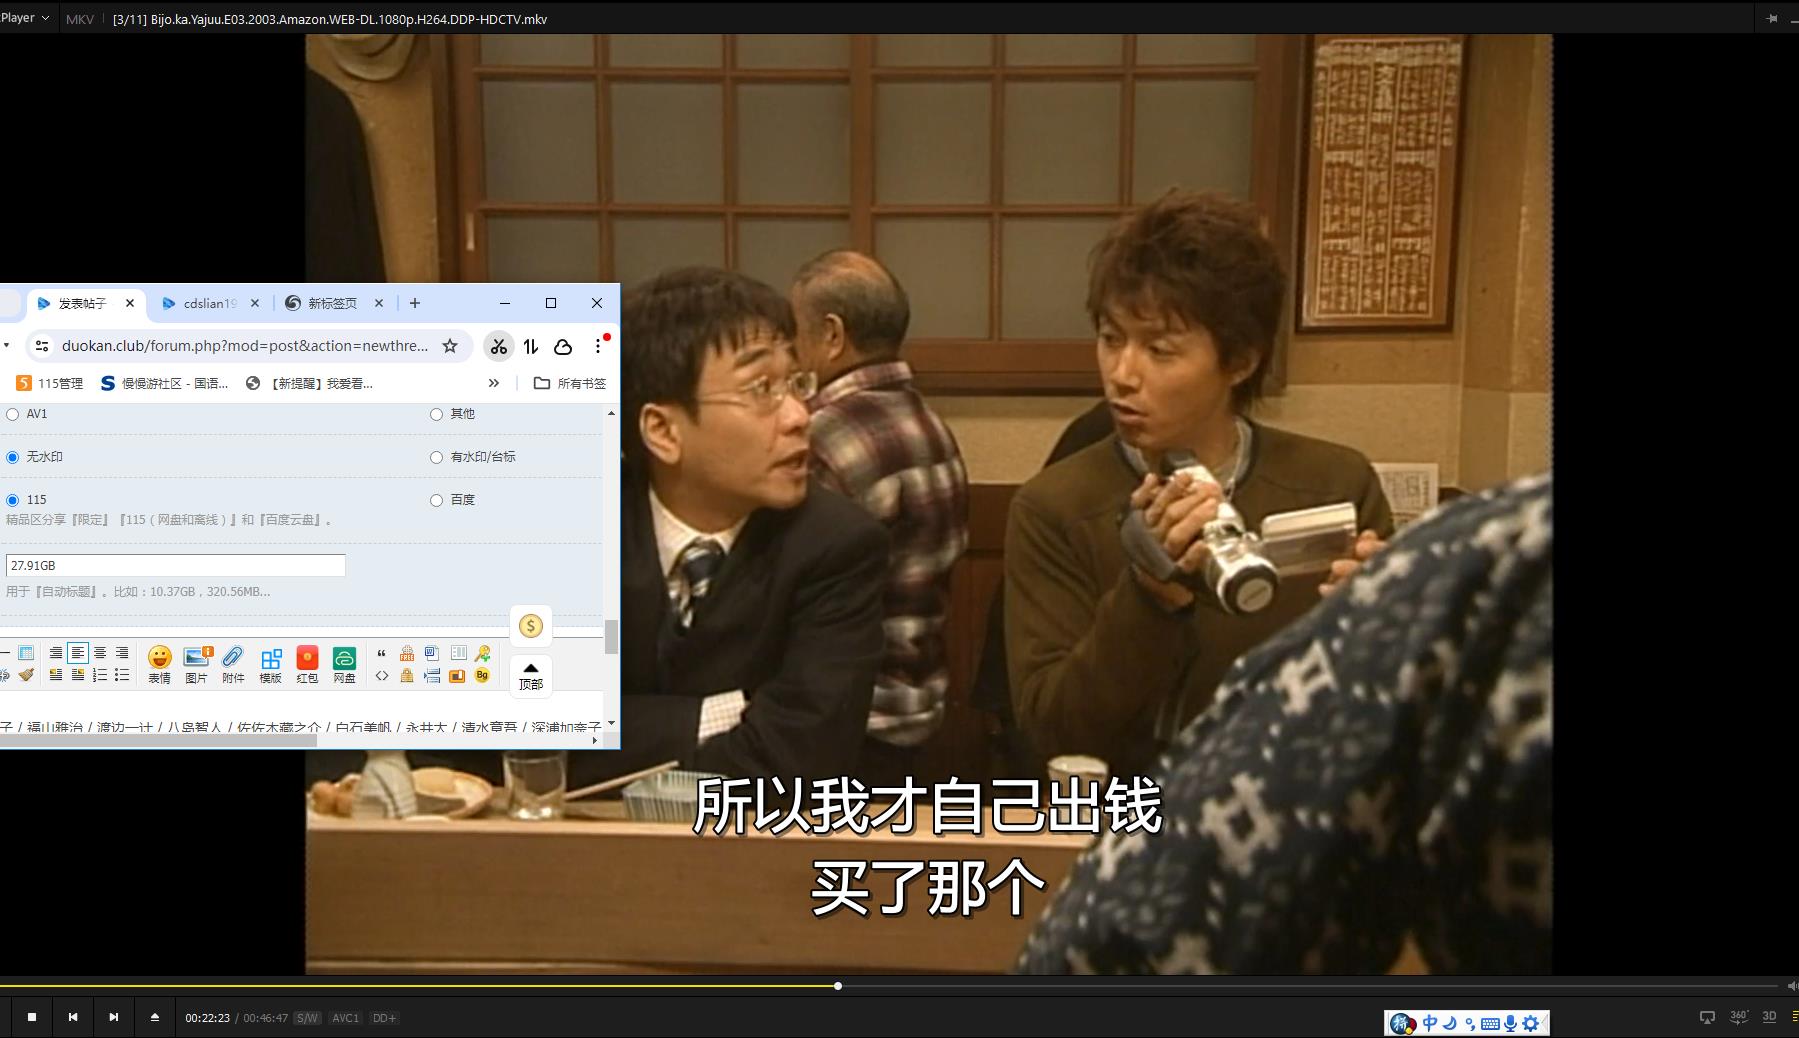Select the 百度 sharing option
The height and width of the screenshot is (1038, 1799).
point(436,499)
